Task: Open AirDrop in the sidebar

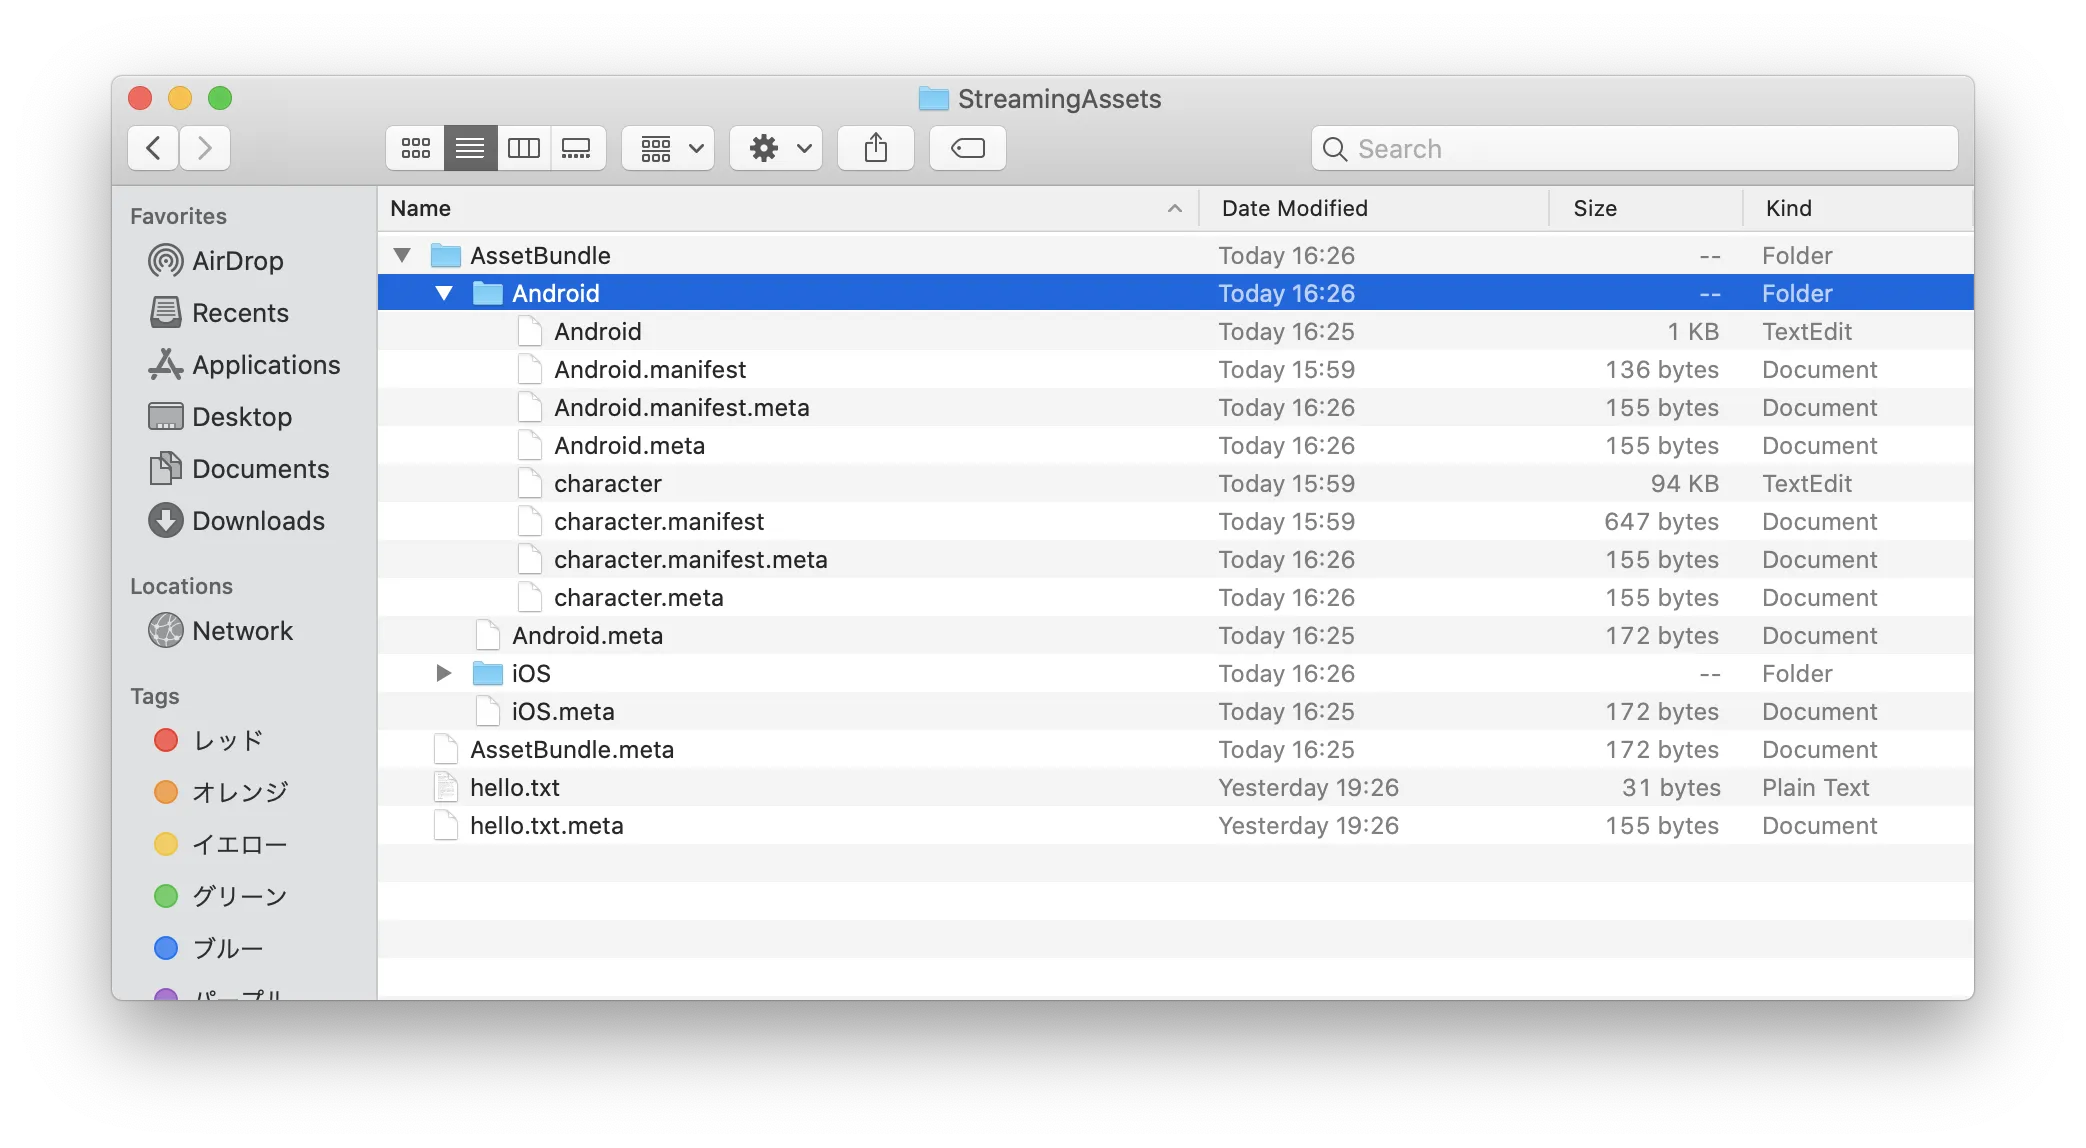Action: tap(237, 261)
